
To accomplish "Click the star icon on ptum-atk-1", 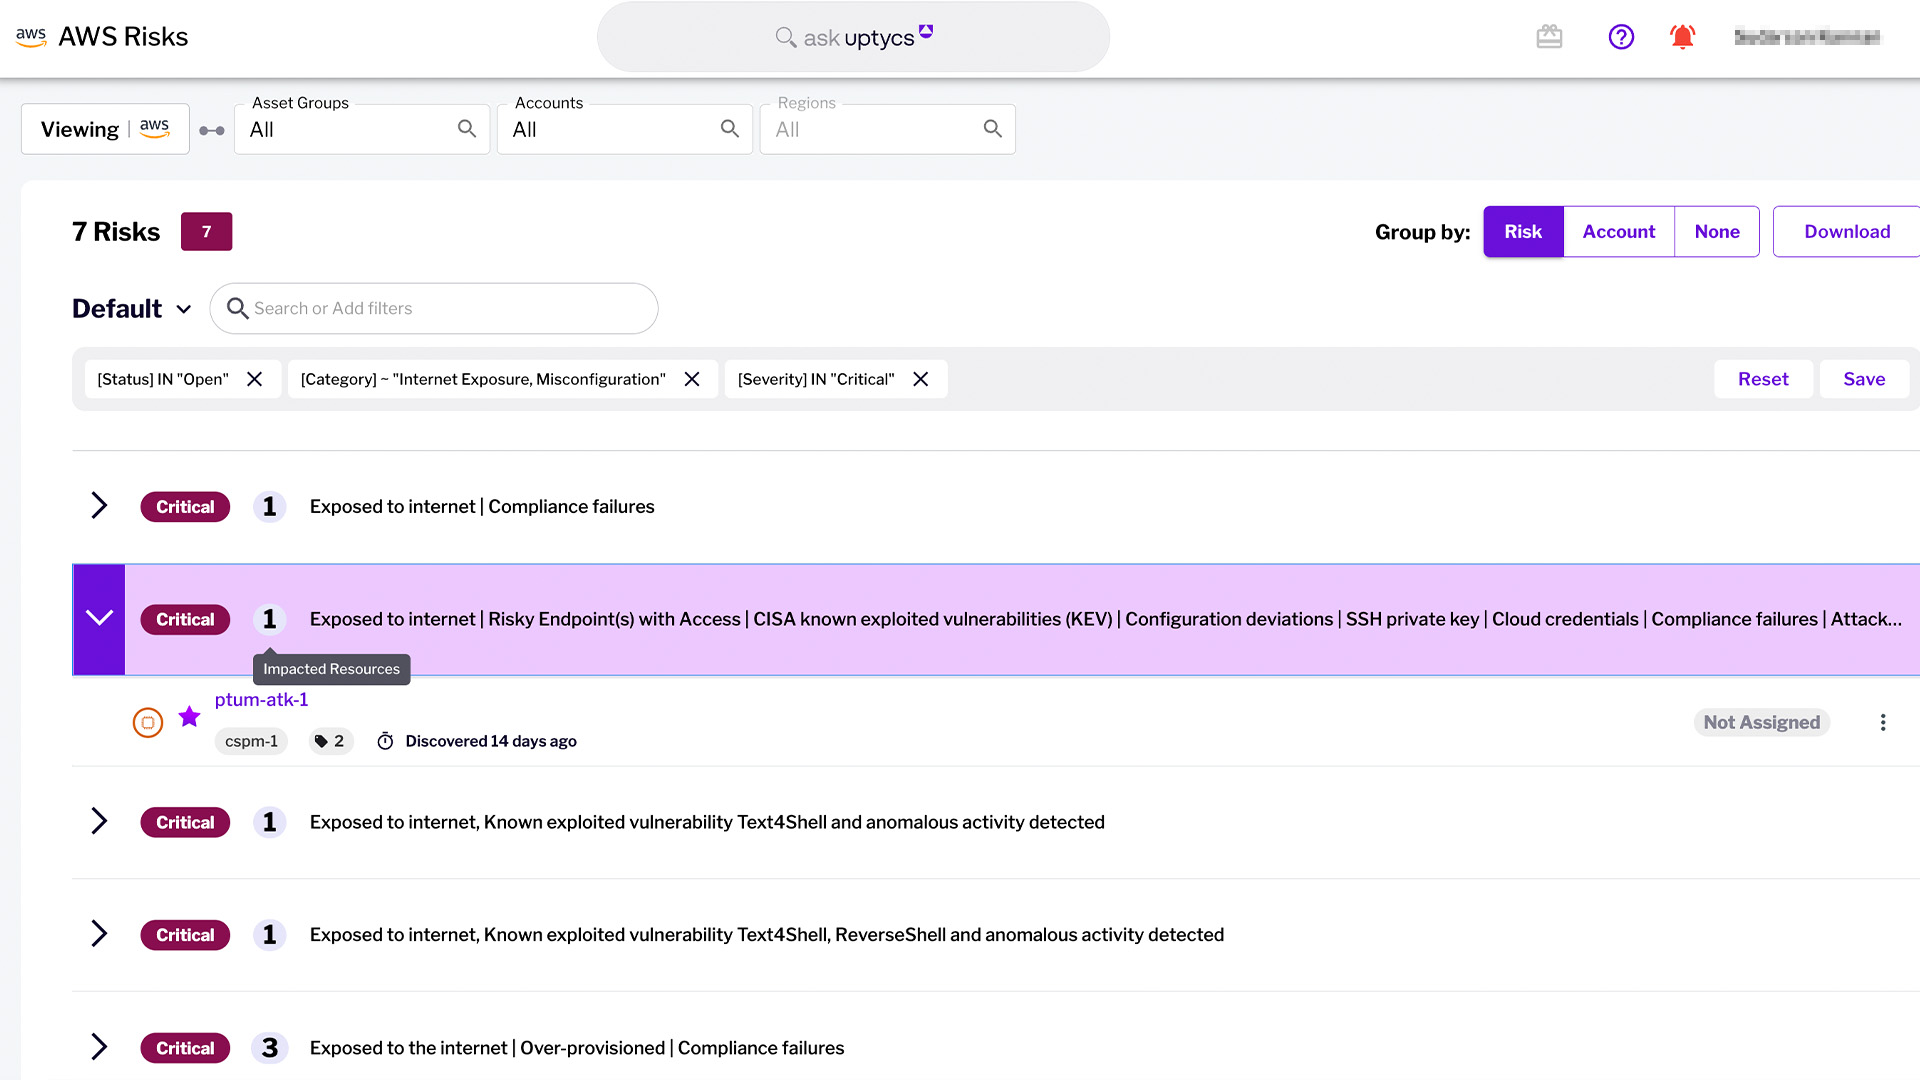I will [190, 717].
